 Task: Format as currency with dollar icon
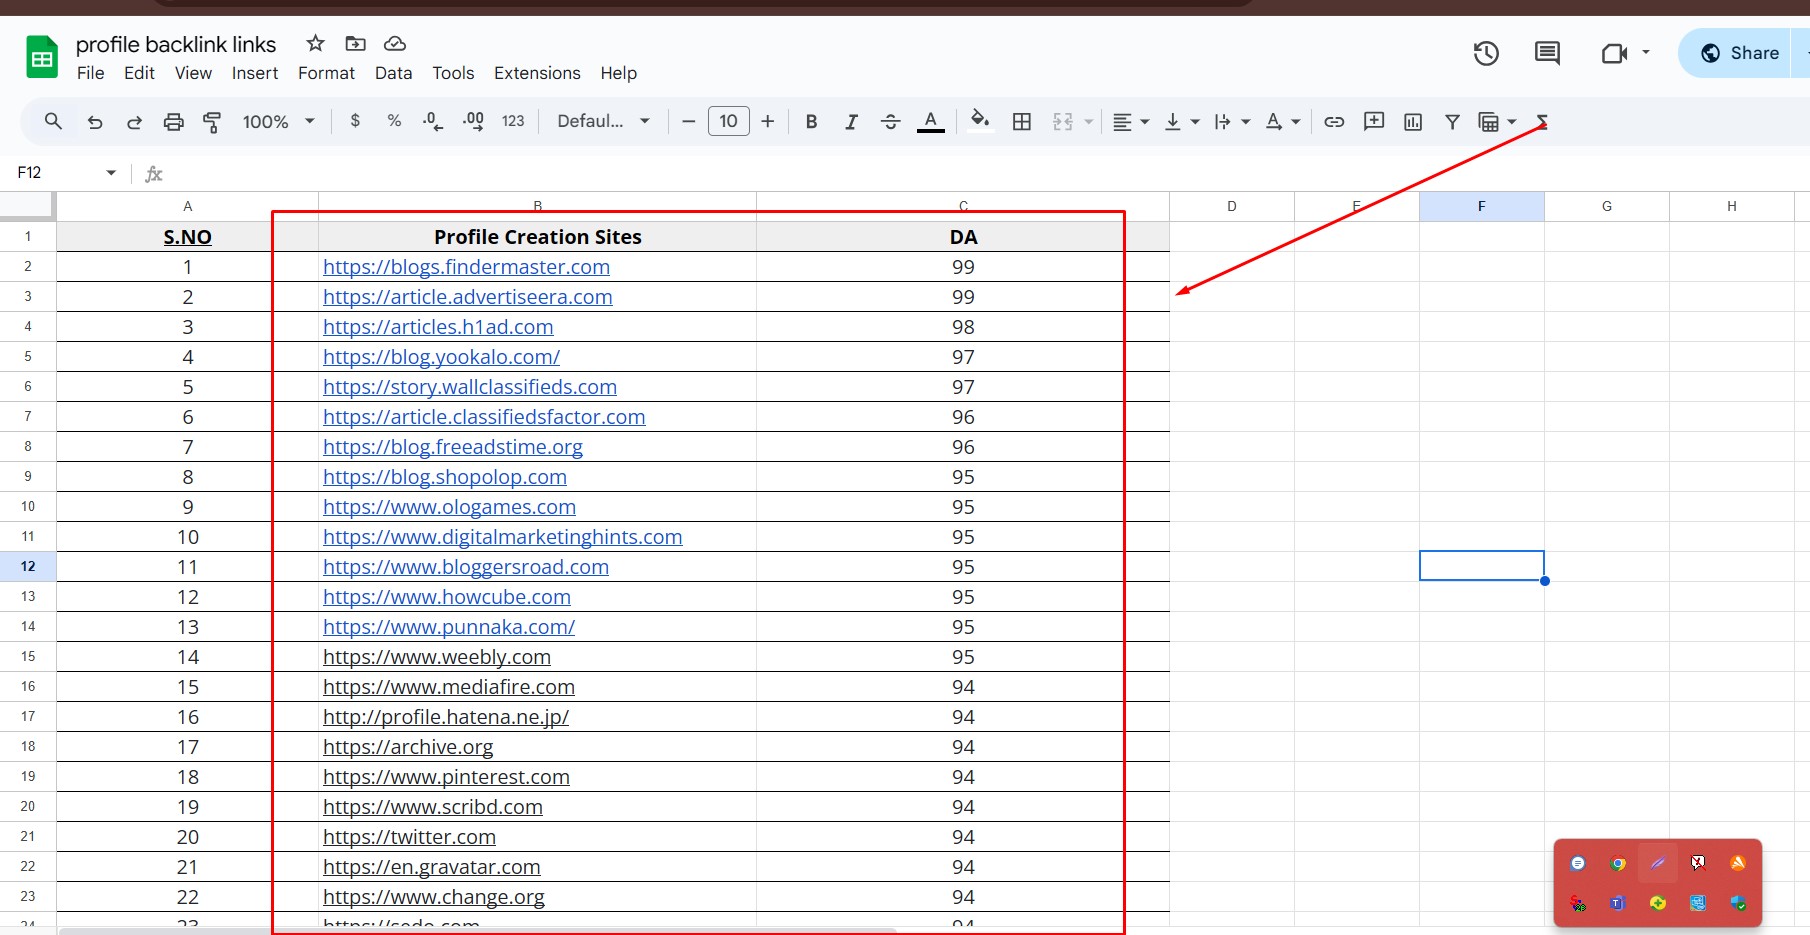pos(355,121)
